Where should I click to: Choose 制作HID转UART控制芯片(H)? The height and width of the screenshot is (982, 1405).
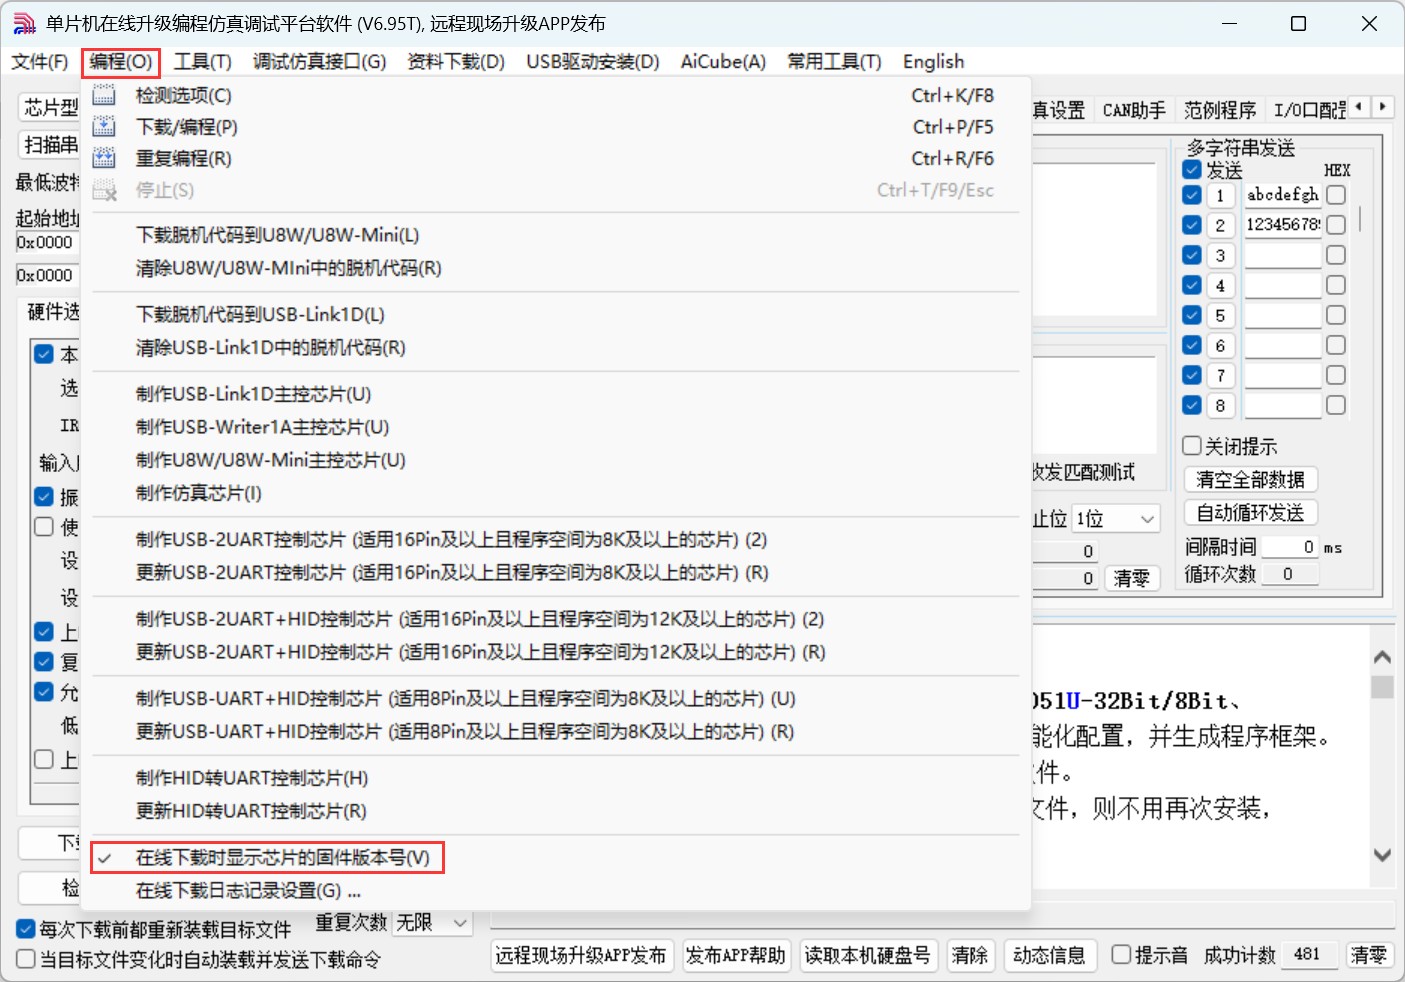click(x=556, y=778)
